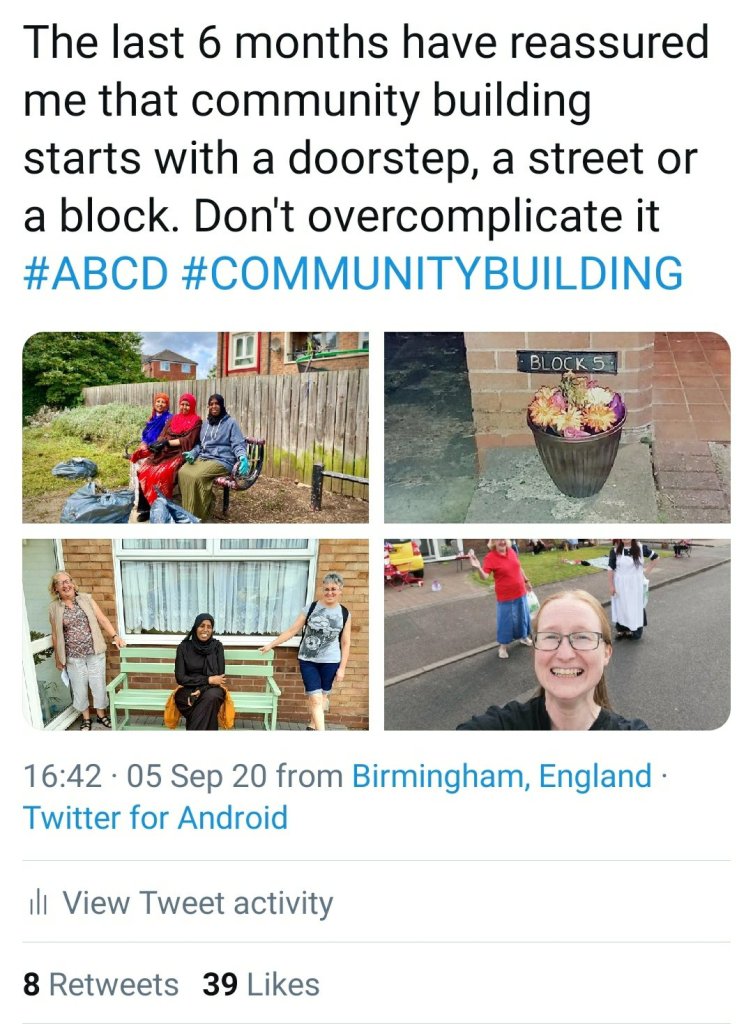Click the tweet activity bar chart icon
Image resolution: width=753 pixels, height=1024 pixels.
click(x=39, y=903)
